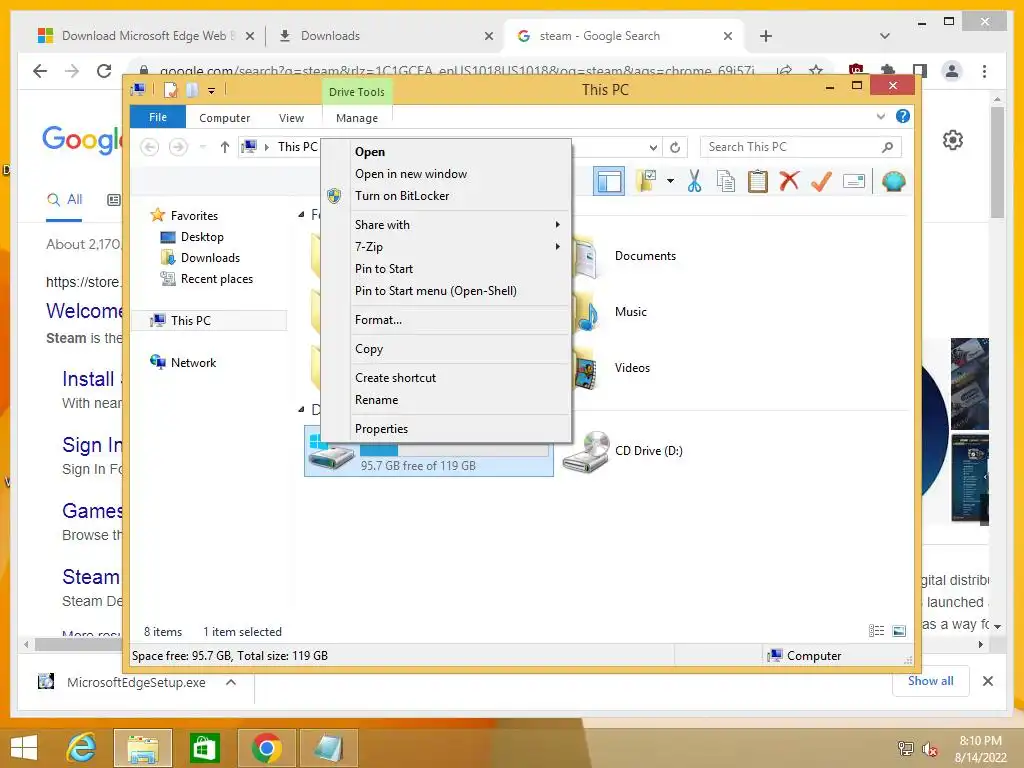This screenshot has width=1024, height=768.
Task: Click the Search This PC field
Action: [x=801, y=147]
